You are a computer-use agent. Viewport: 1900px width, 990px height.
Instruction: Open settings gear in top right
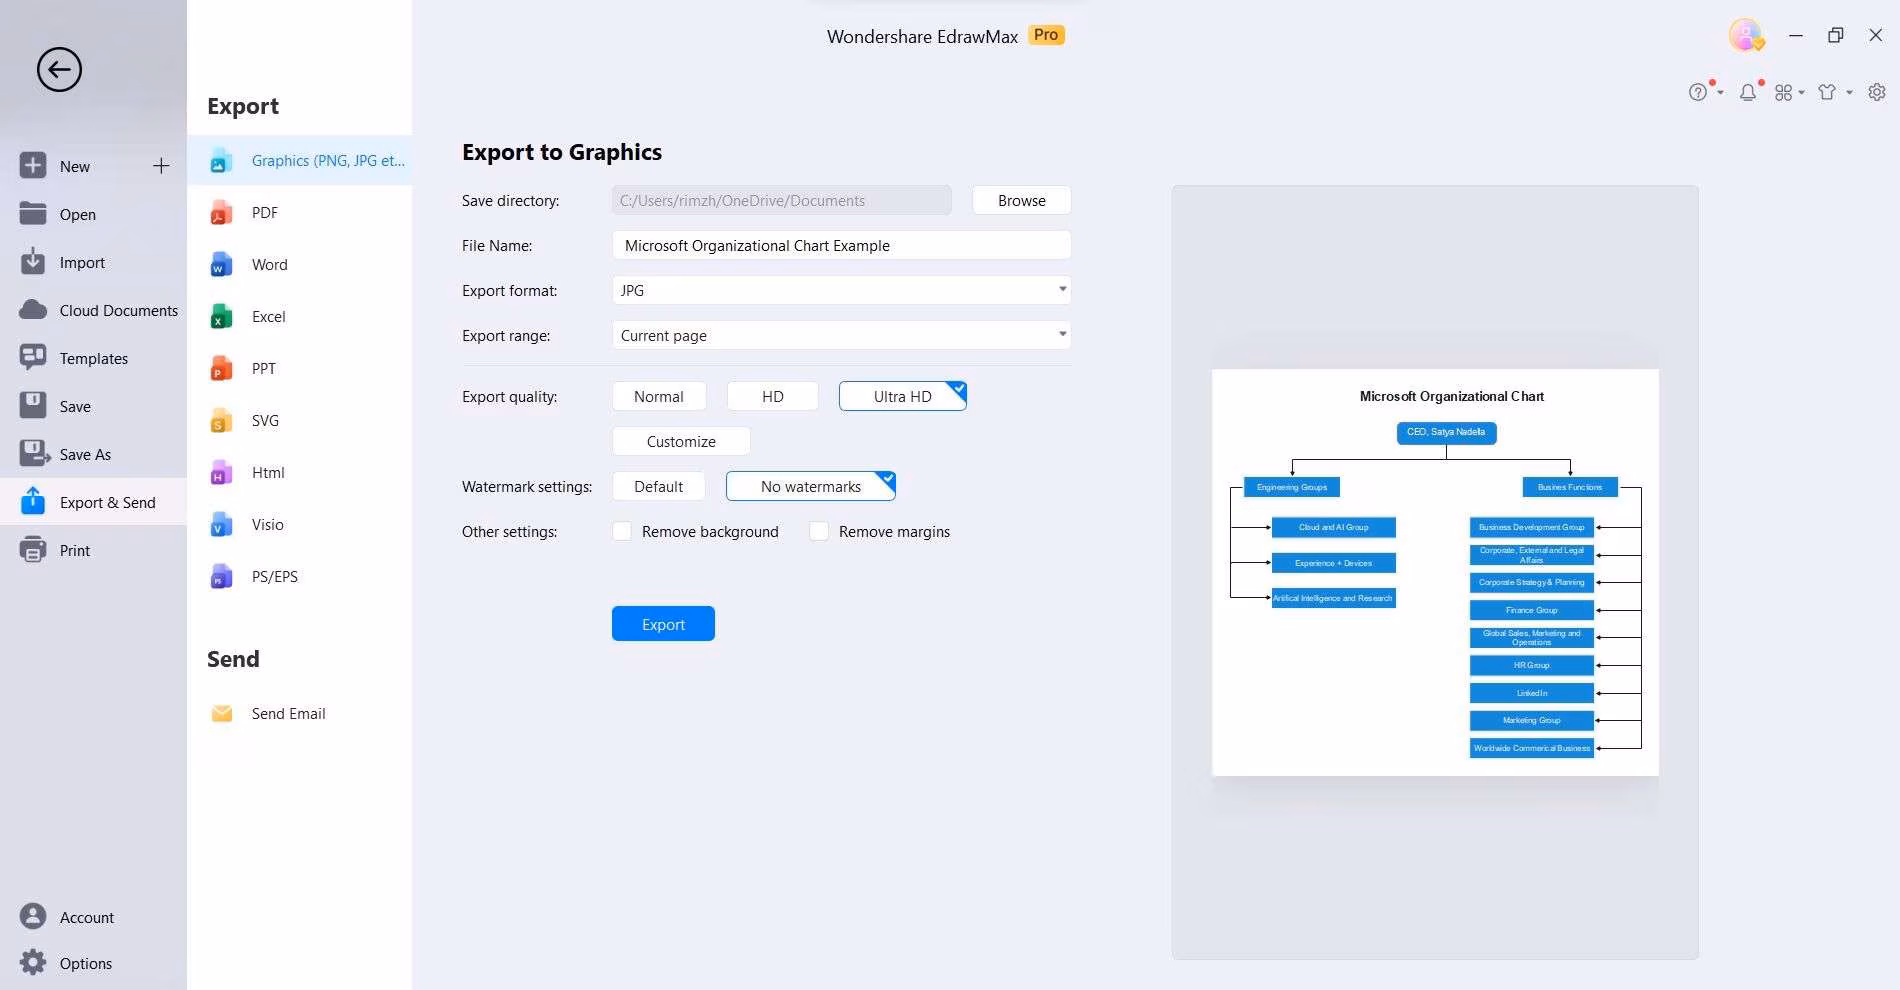pos(1877,92)
